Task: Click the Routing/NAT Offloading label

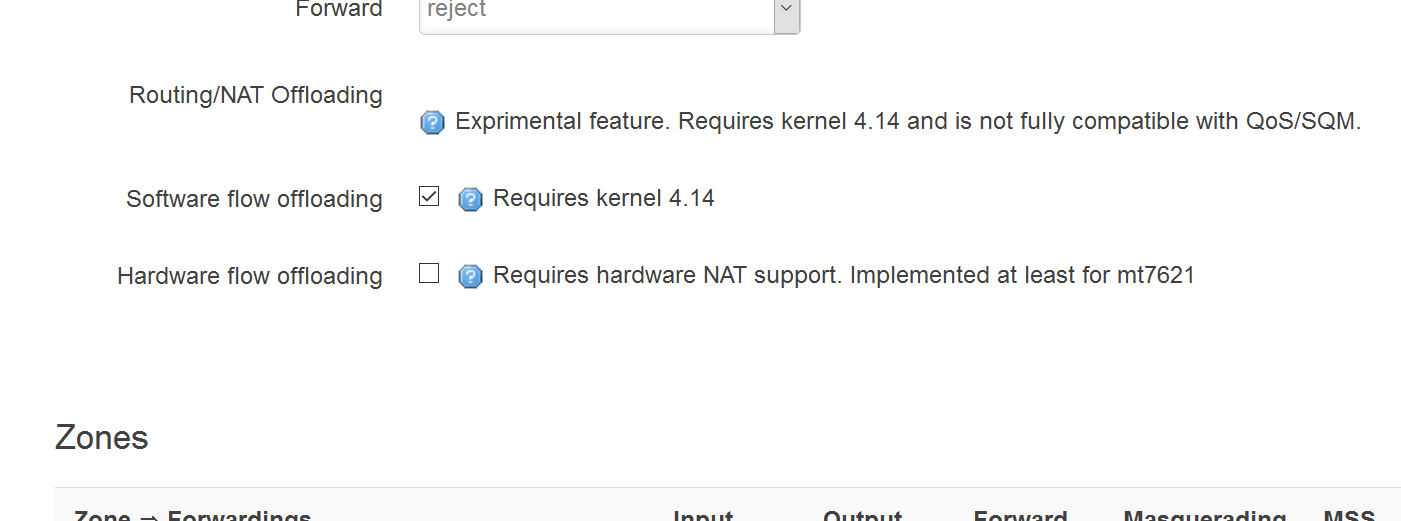Action: 256,95
